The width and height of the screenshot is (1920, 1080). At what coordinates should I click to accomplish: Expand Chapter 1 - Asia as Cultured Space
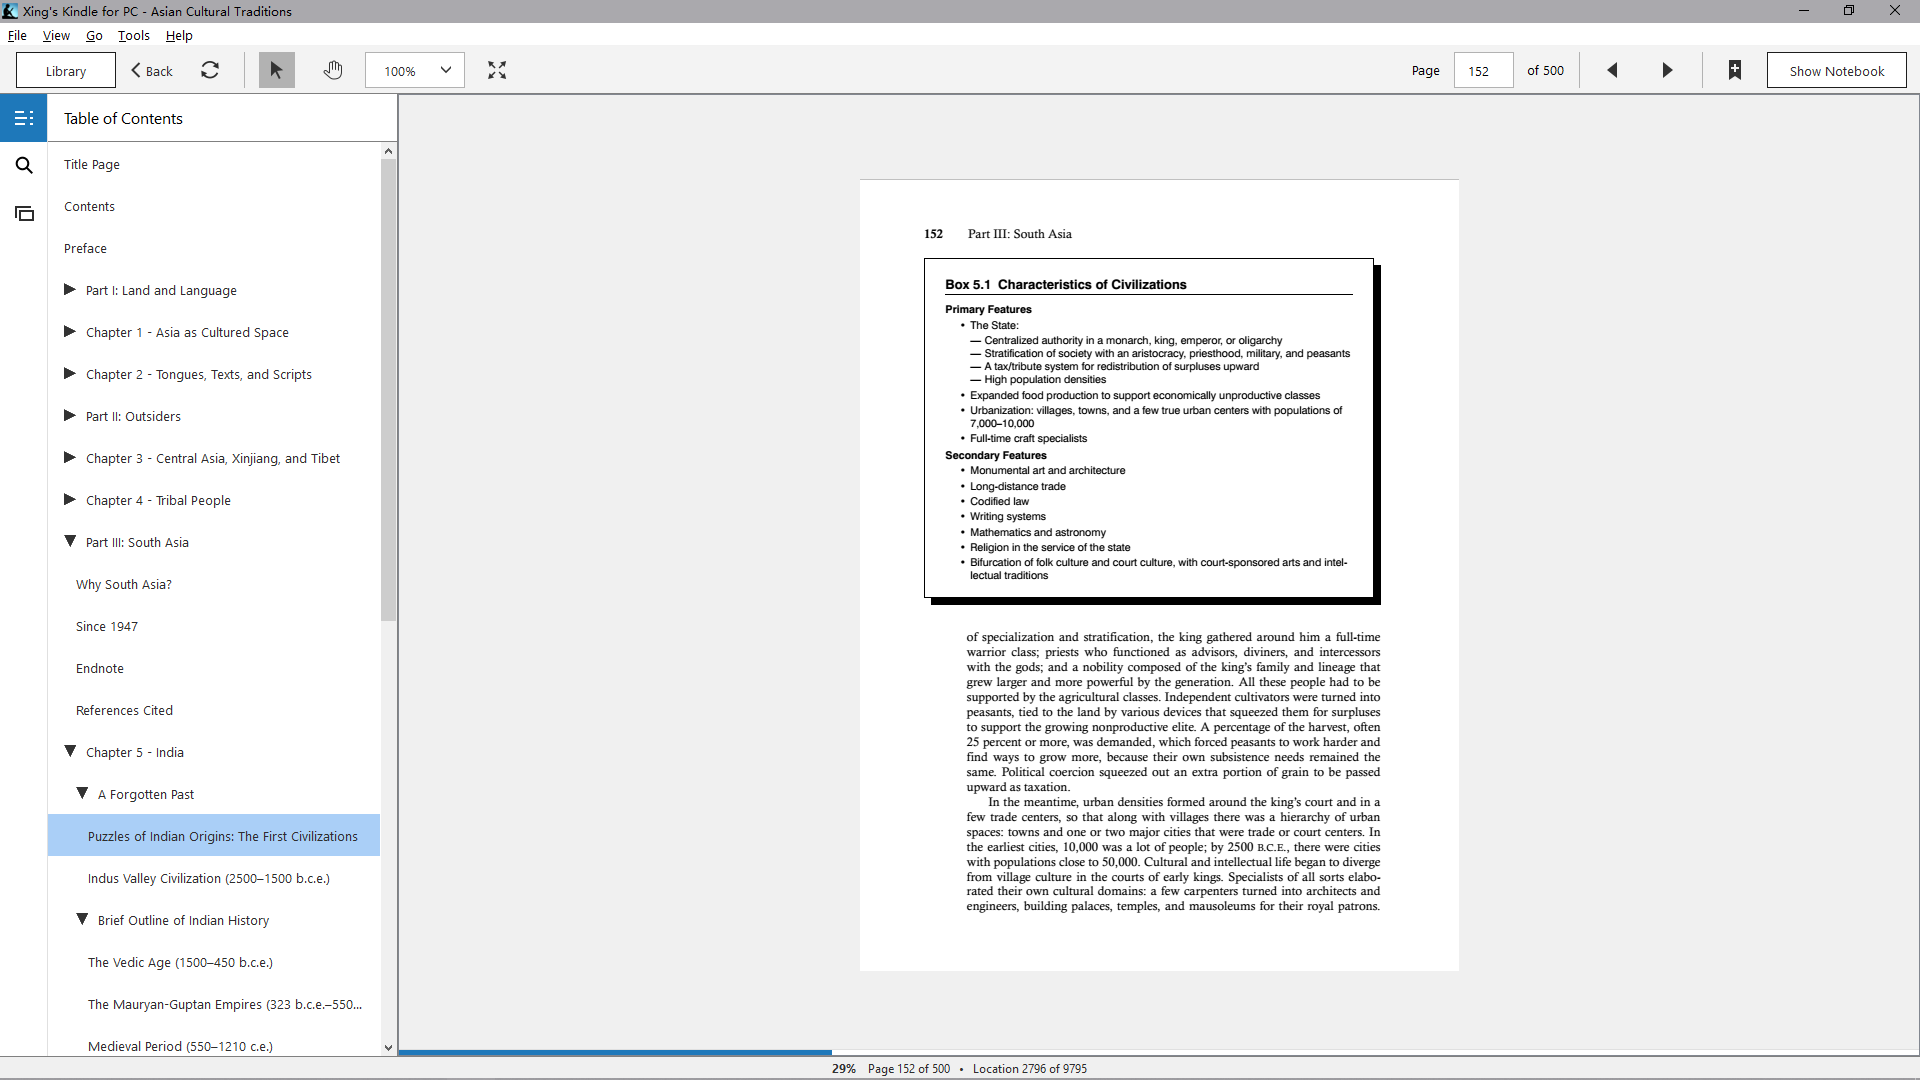70,331
